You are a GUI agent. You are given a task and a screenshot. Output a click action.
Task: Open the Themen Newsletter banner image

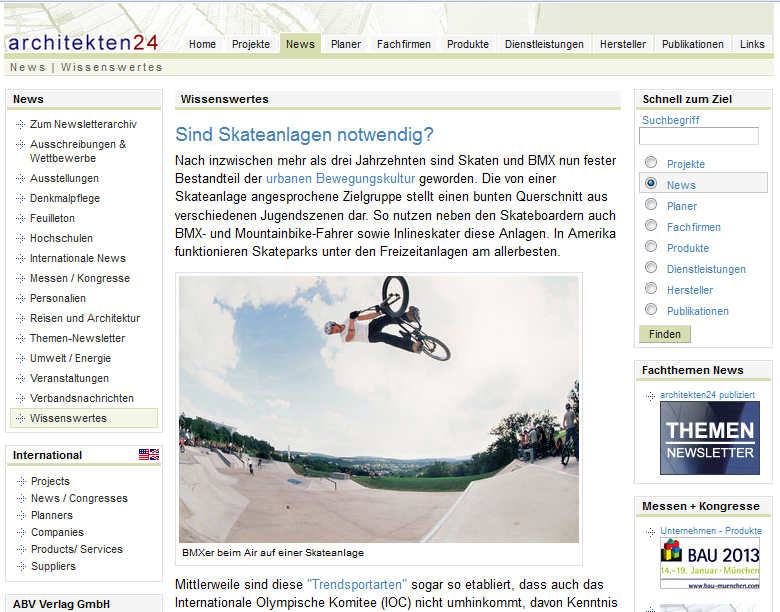pyautogui.click(x=709, y=439)
